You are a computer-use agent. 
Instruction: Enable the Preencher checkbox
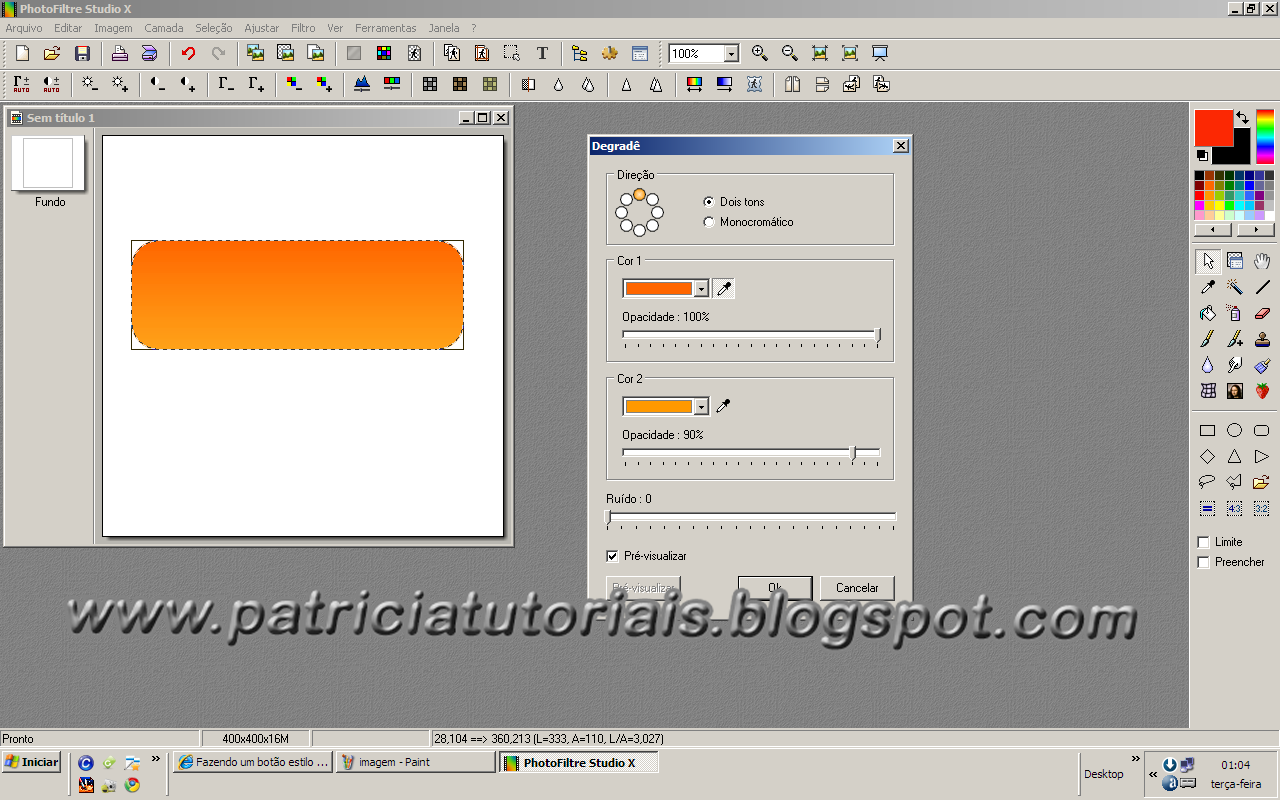[x=1203, y=562]
